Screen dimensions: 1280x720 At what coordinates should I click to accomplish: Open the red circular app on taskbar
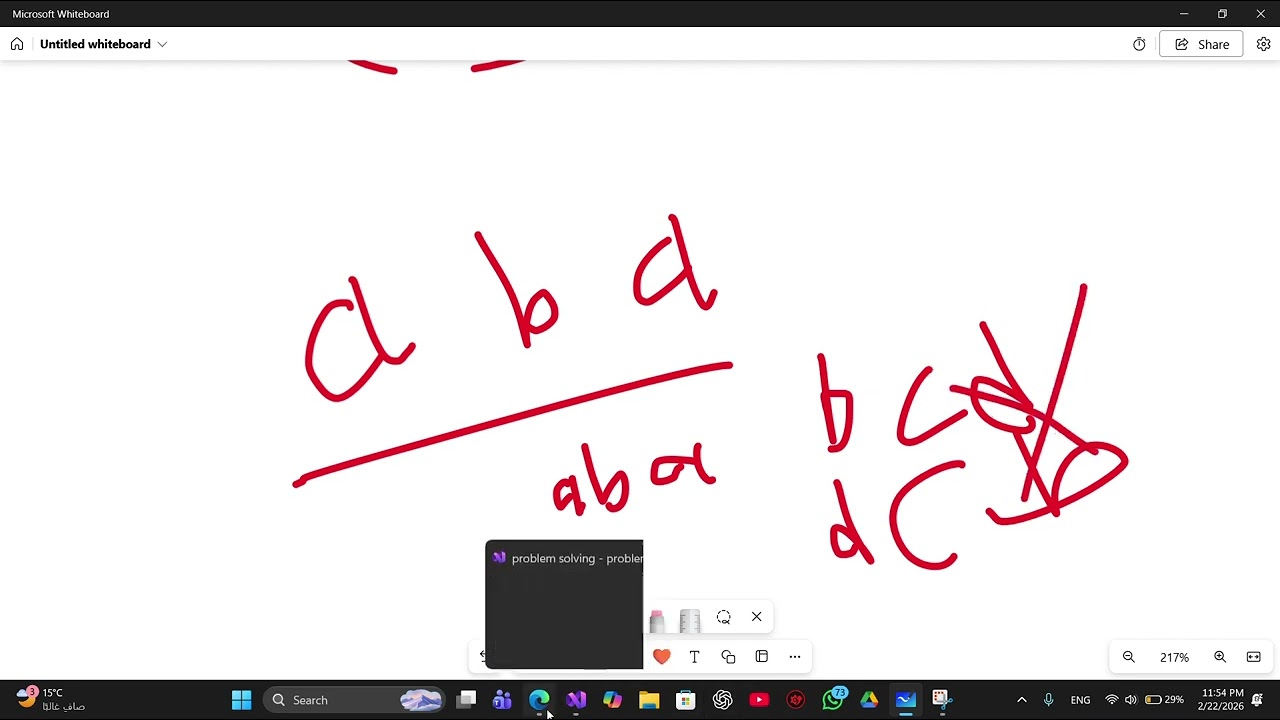(x=796, y=700)
